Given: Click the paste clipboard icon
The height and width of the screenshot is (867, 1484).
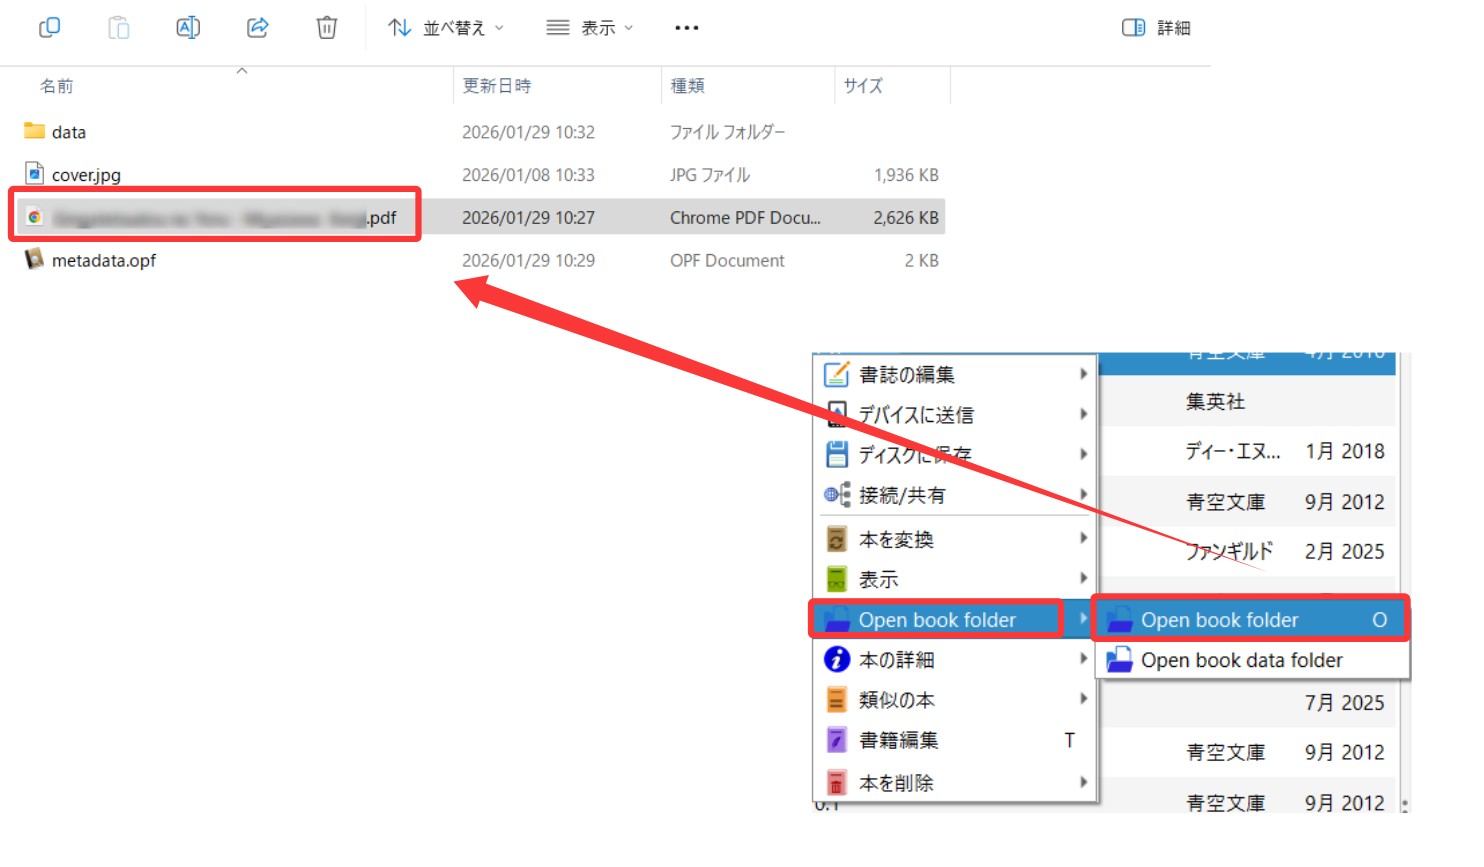Looking at the screenshot, I should point(119,27).
